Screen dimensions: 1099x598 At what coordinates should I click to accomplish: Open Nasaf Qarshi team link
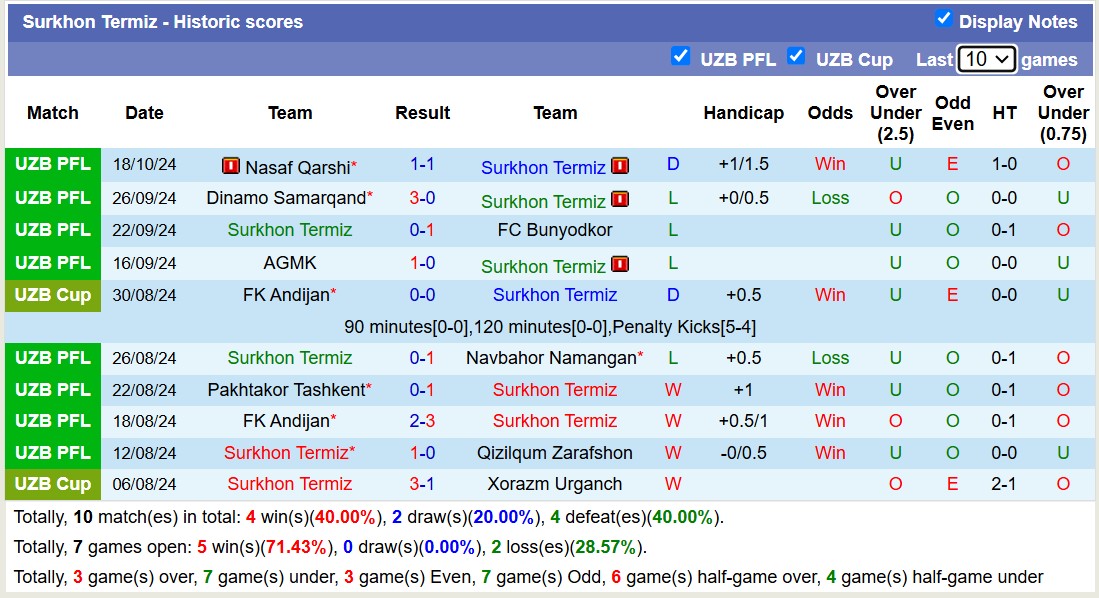(297, 167)
